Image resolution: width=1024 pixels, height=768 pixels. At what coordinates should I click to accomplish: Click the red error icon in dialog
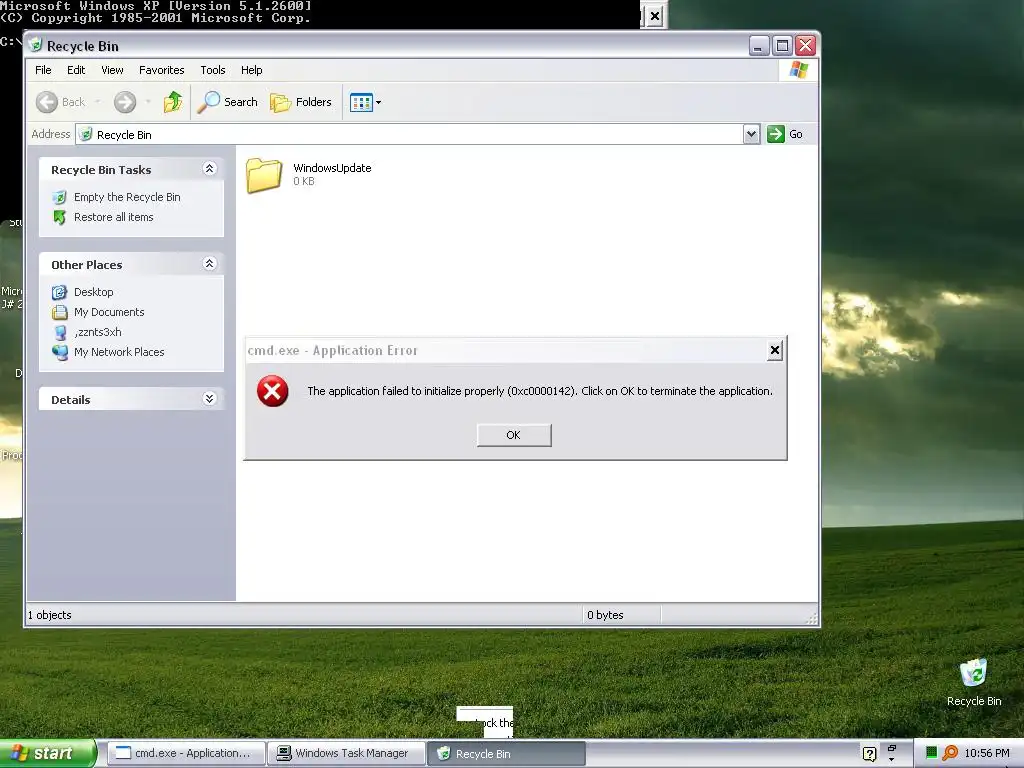pyautogui.click(x=272, y=391)
